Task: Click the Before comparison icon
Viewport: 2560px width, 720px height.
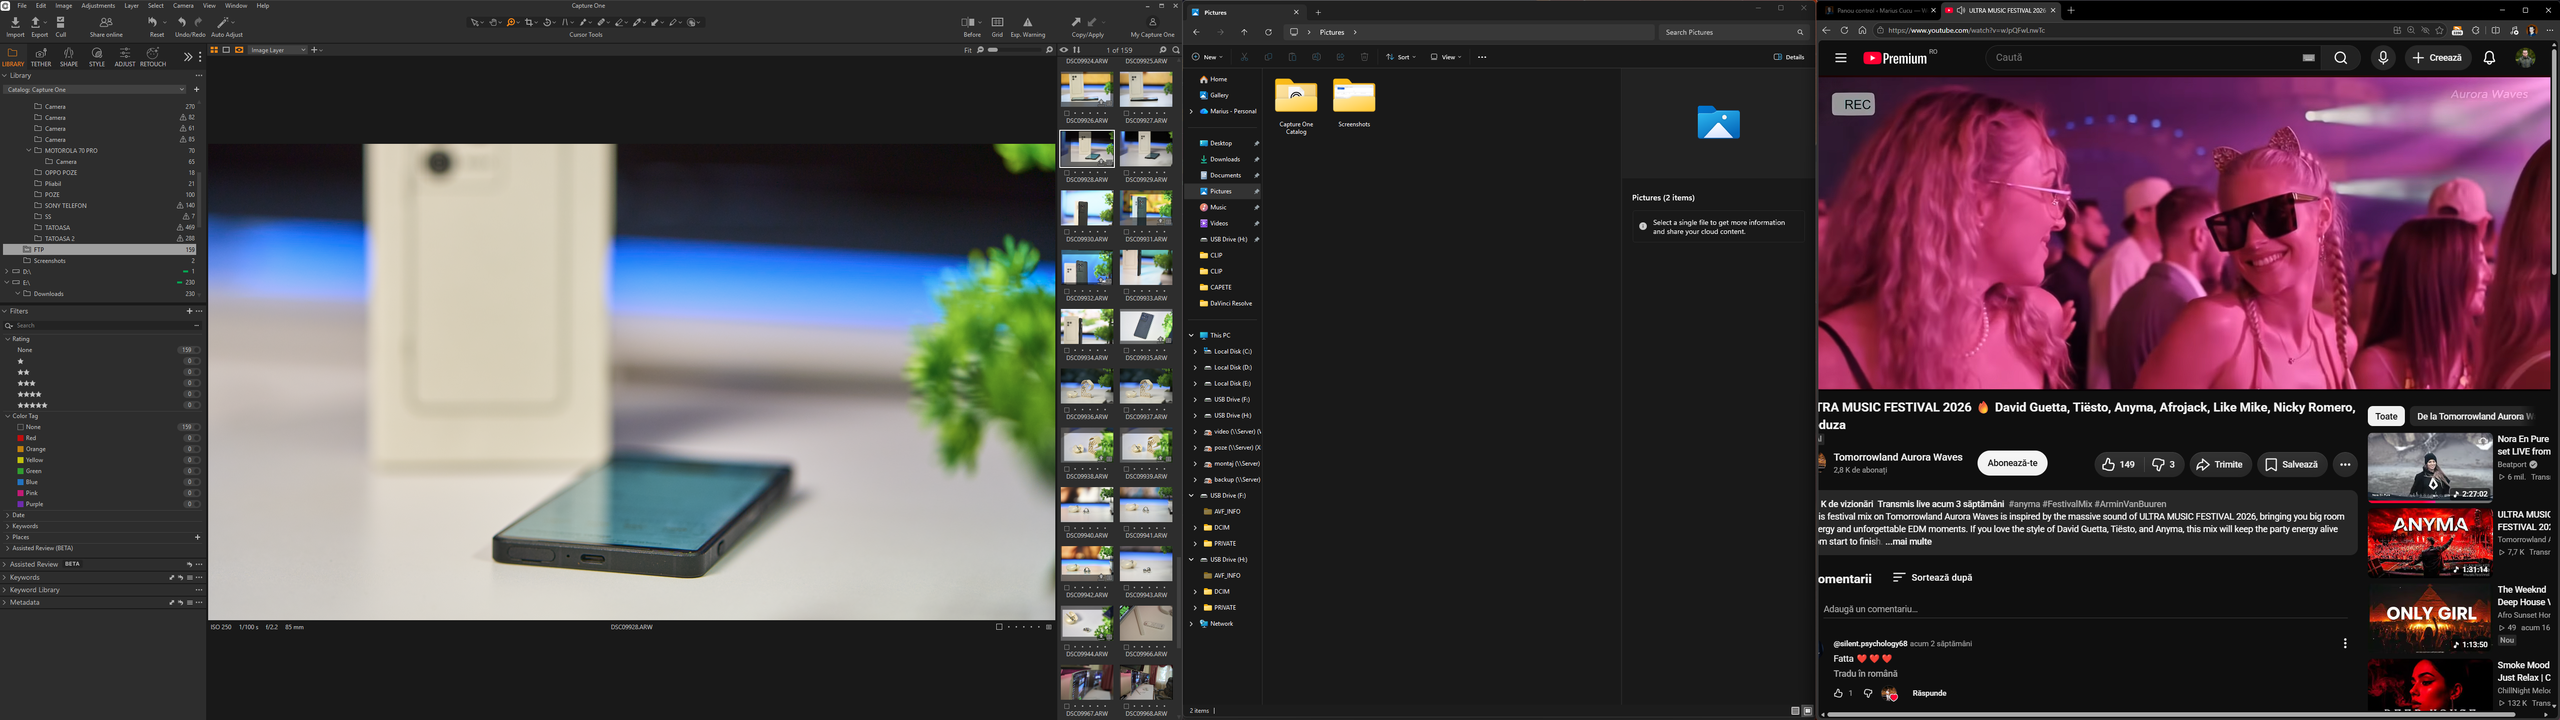Action: [x=968, y=22]
